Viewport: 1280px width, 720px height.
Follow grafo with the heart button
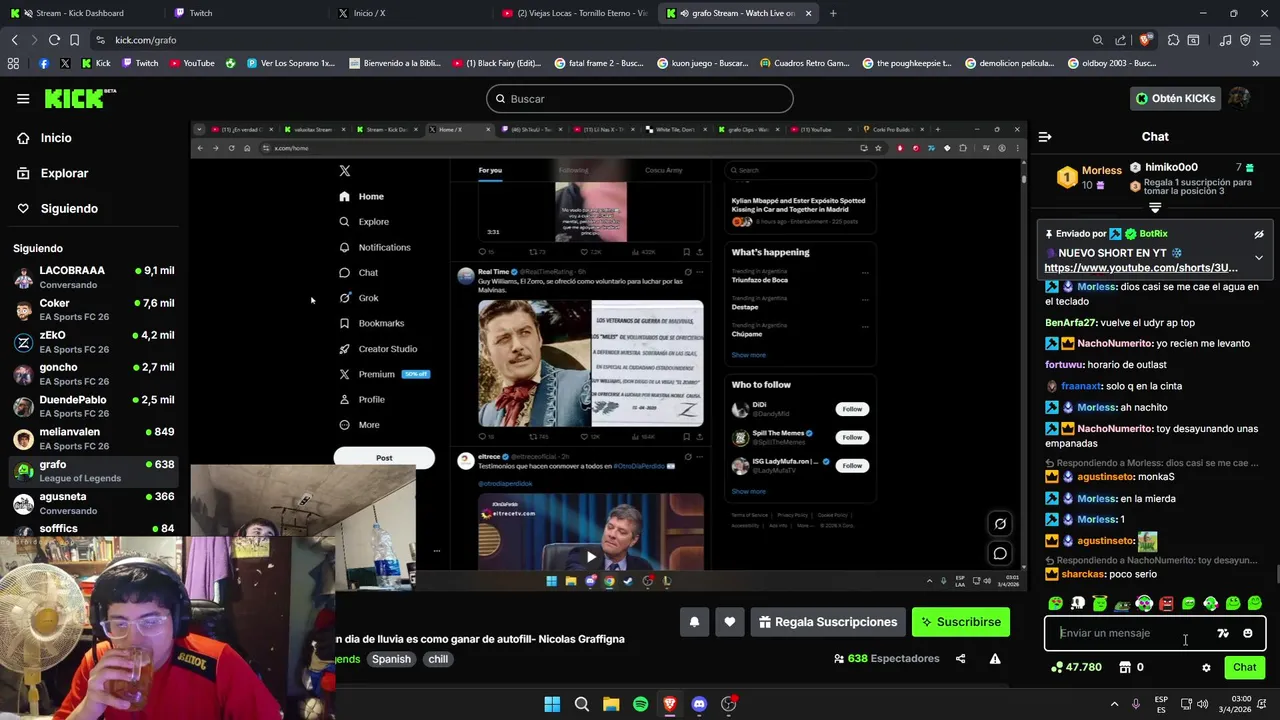click(x=730, y=622)
